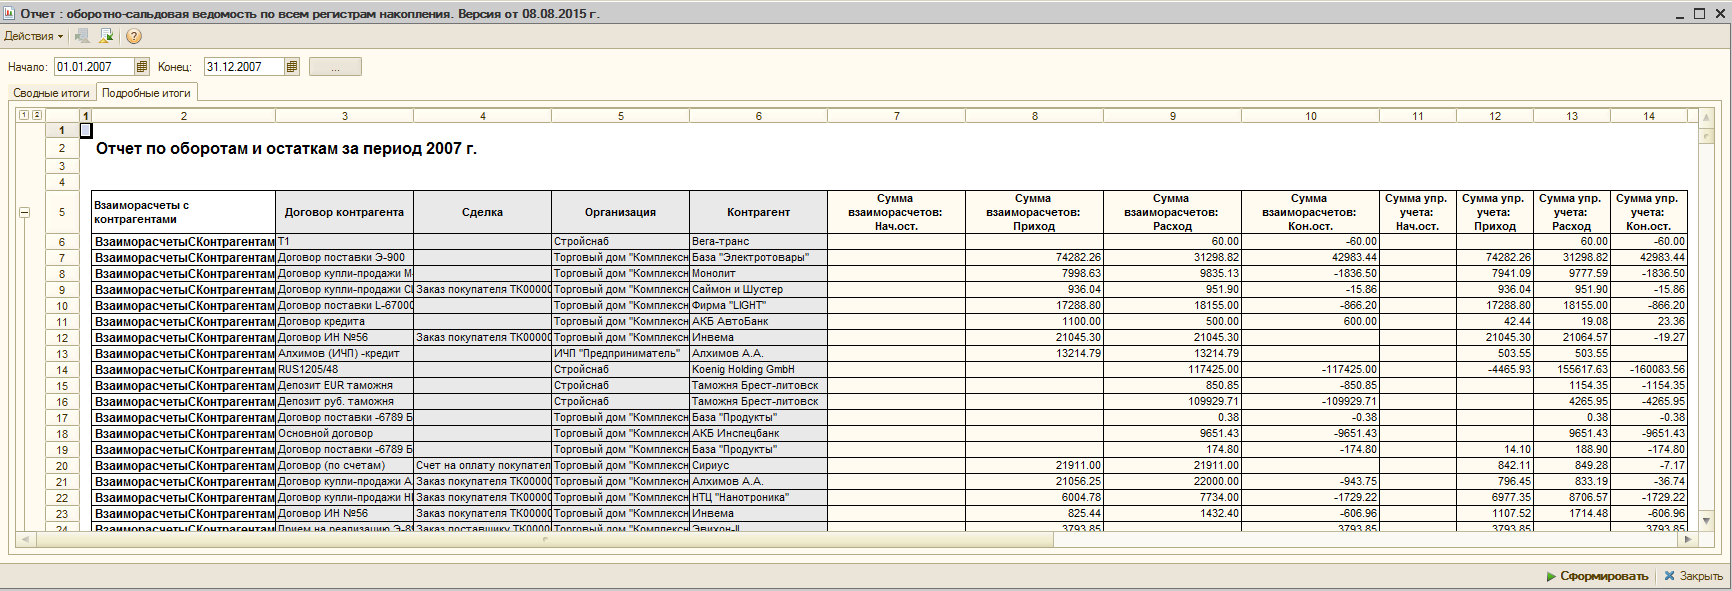The height and width of the screenshot is (591, 1732).
Task: Click the 'Счет на оплату покупател' сделка cell
Action: pos(482,466)
